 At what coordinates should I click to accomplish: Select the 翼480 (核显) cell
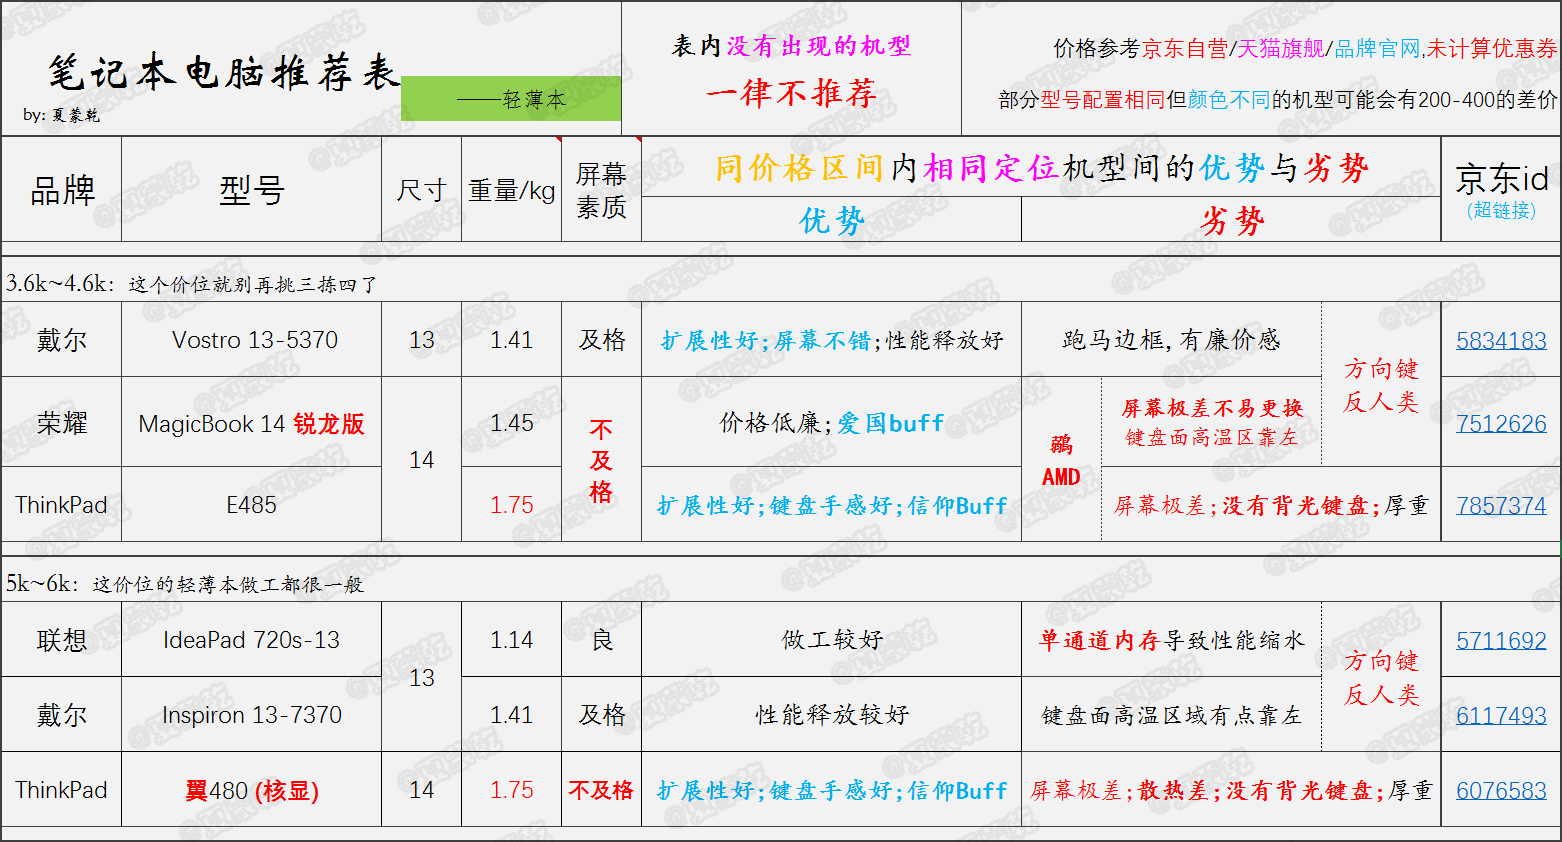pyautogui.click(x=252, y=790)
